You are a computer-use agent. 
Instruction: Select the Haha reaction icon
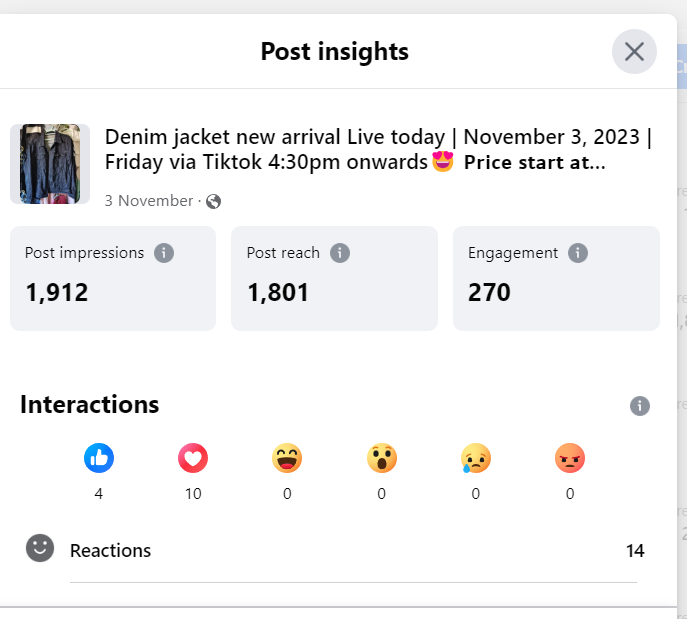[287, 458]
